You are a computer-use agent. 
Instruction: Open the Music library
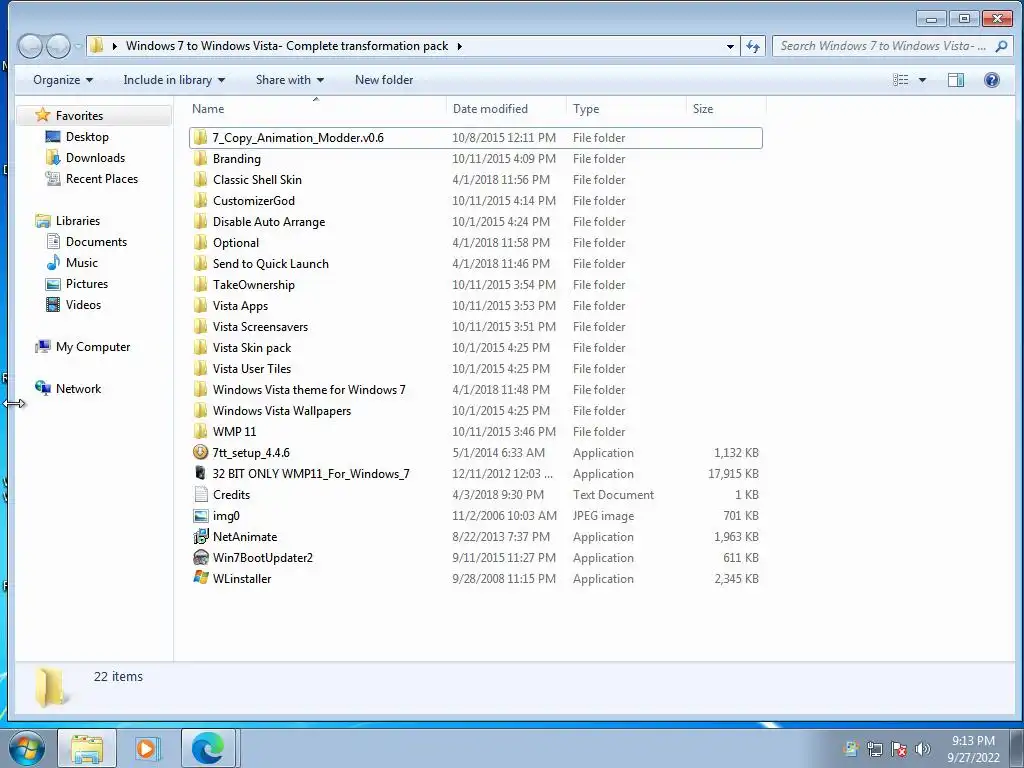coord(82,263)
